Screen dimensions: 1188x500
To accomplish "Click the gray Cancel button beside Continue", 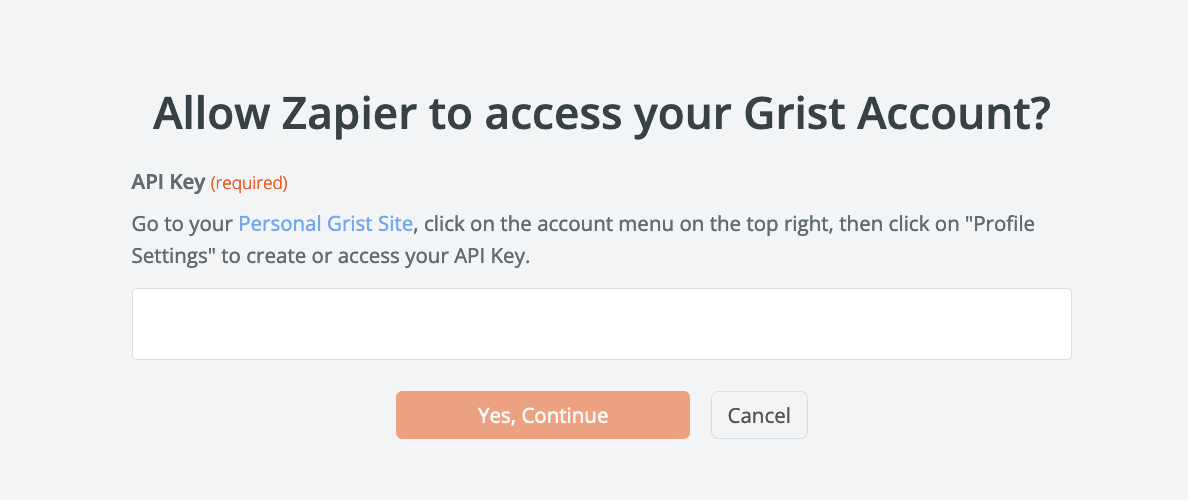I will (x=758, y=415).
